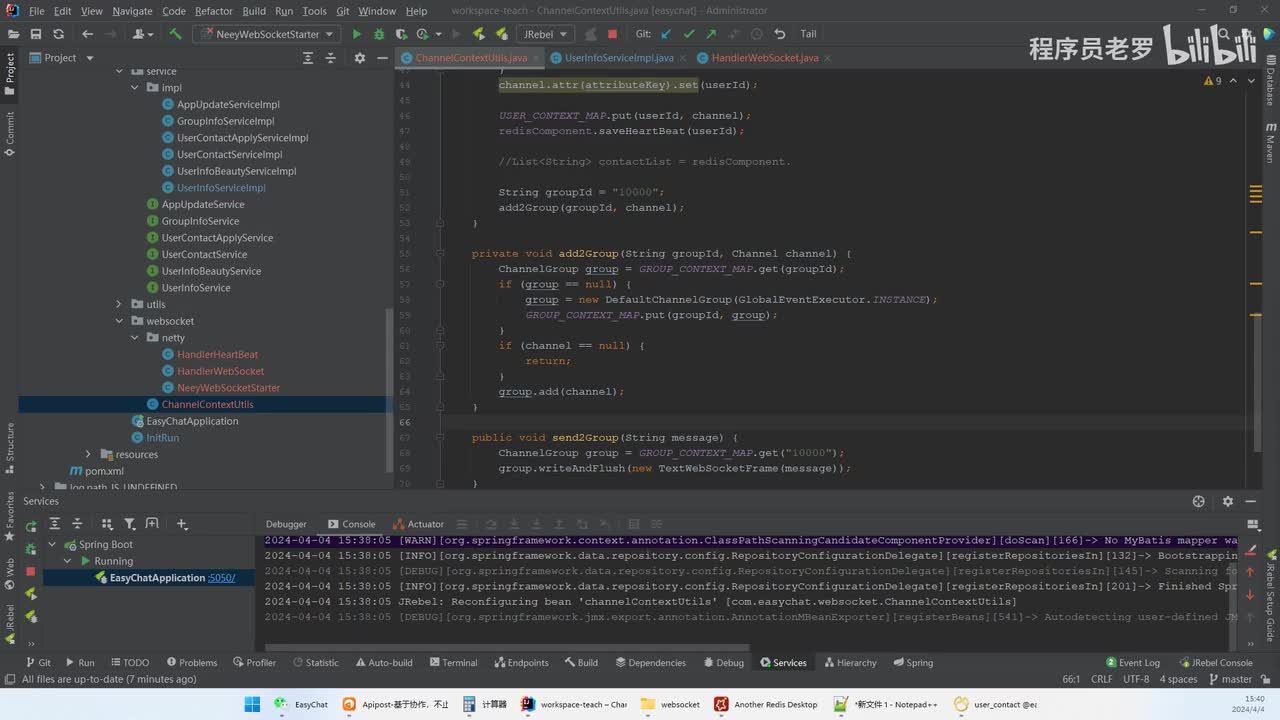The image size is (1280, 720).
Task: Open the :5050/ port link
Action: point(221,578)
